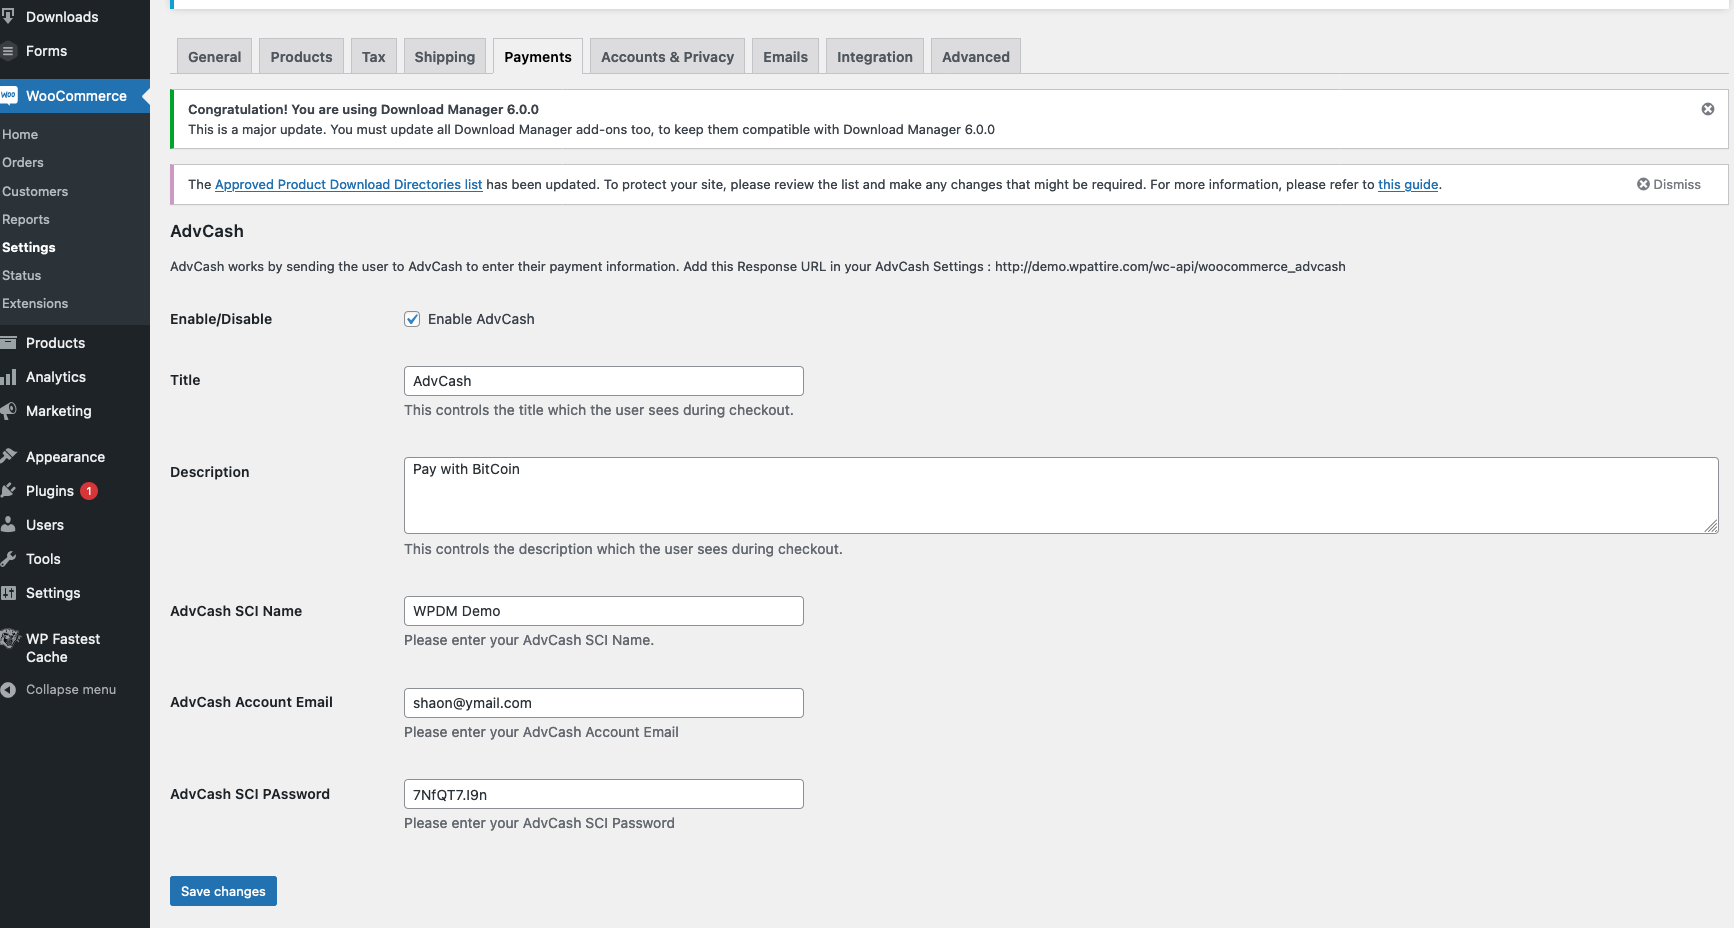Focus the AdvCash Account Email field
The width and height of the screenshot is (1734, 928).
[603, 703]
